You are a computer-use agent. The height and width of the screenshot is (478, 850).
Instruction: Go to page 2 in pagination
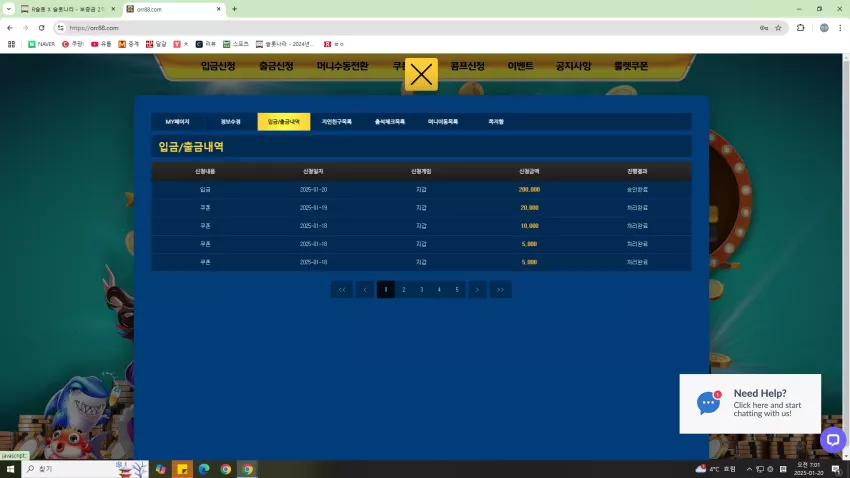point(403,289)
